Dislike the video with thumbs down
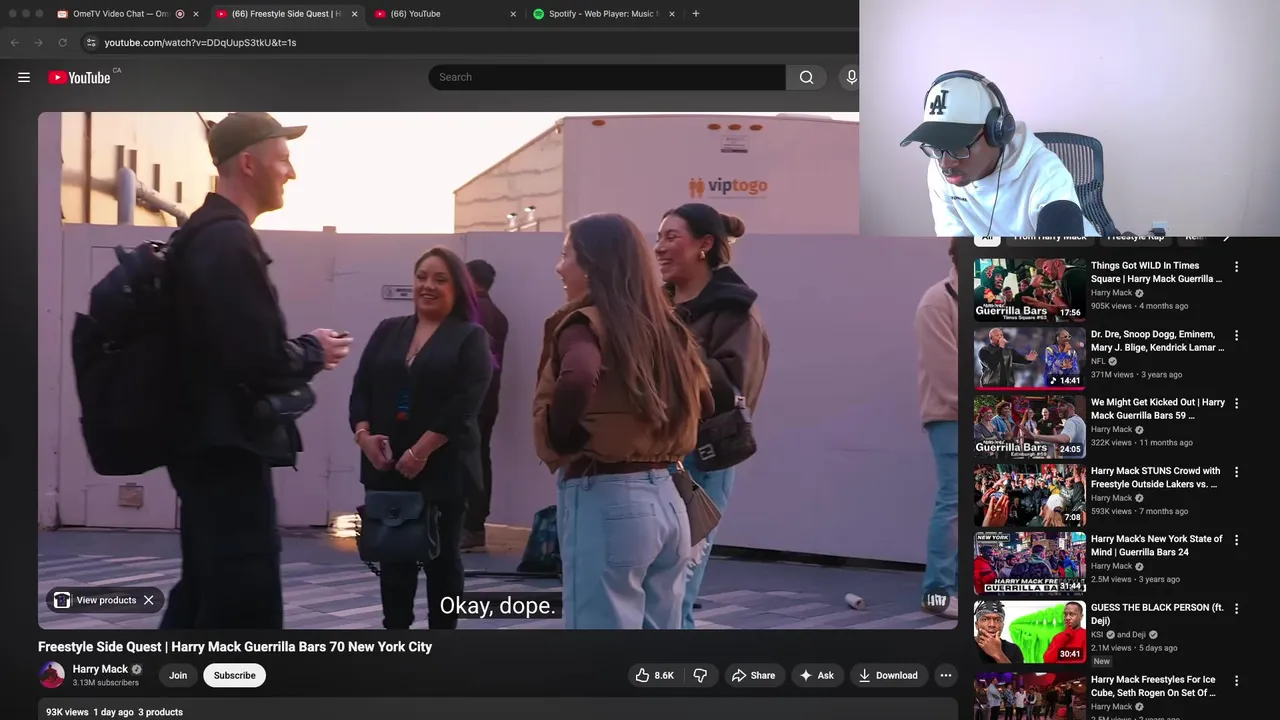The width and height of the screenshot is (1280, 720). pyautogui.click(x=700, y=675)
